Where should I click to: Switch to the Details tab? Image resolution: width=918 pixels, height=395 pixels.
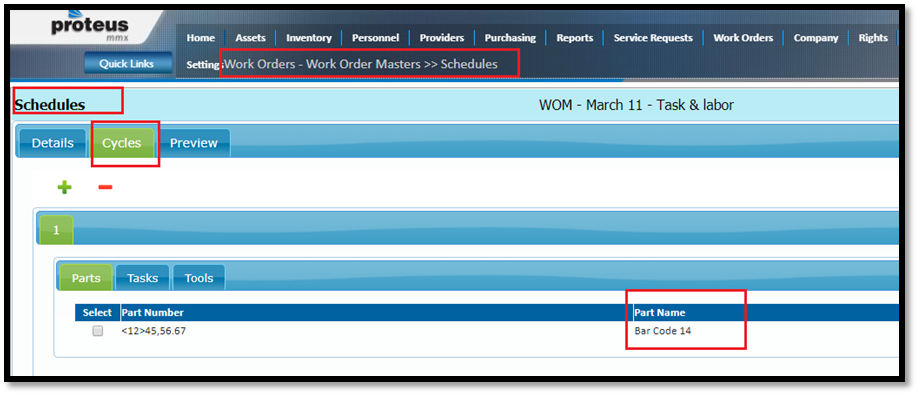tap(52, 143)
